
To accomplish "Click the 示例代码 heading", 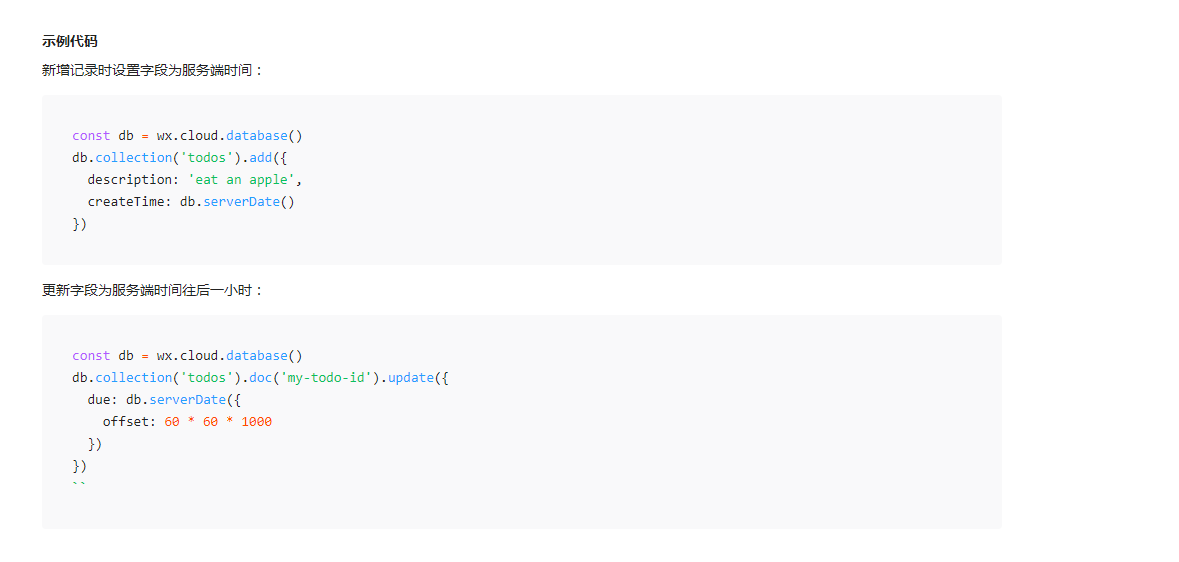I will tap(70, 41).
